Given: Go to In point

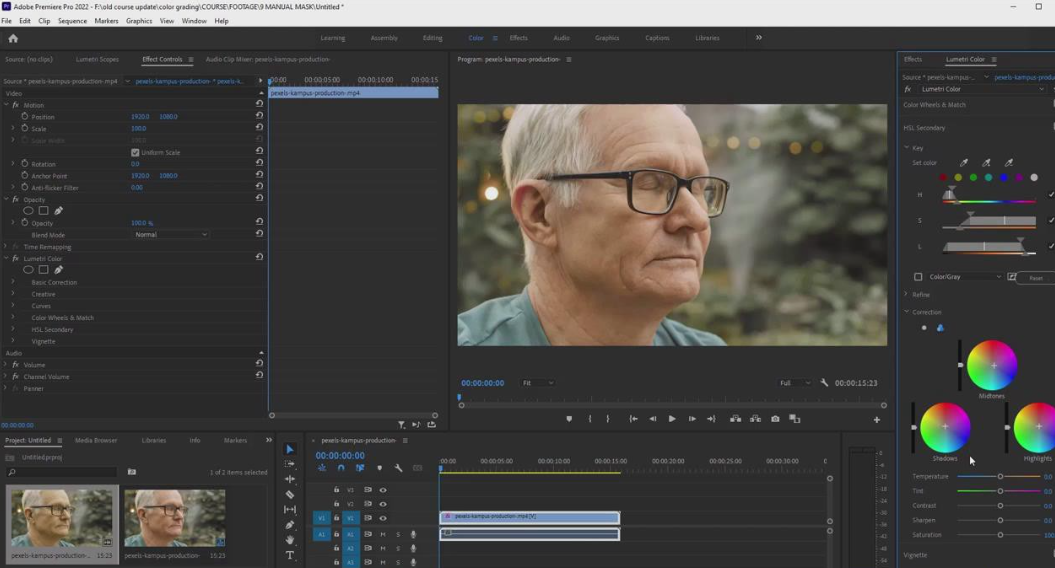Looking at the screenshot, I should pyautogui.click(x=633, y=419).
